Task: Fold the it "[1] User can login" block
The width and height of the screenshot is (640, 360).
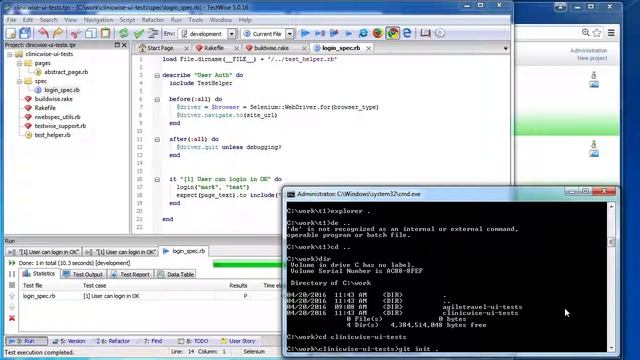Action: [157, 179]
